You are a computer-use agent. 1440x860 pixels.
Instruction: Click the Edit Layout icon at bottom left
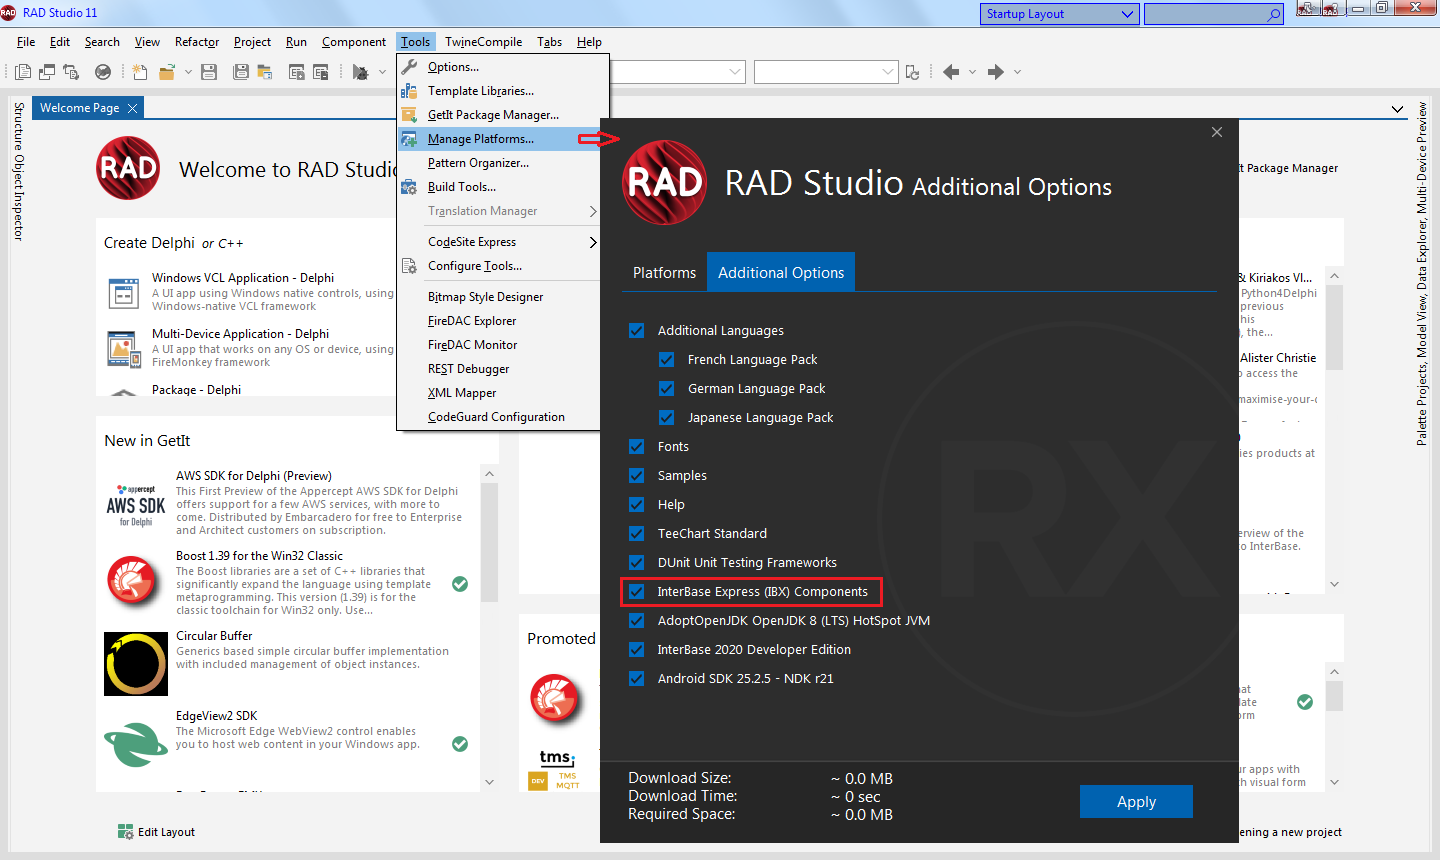pyautogui.click(x=125, y=832)
